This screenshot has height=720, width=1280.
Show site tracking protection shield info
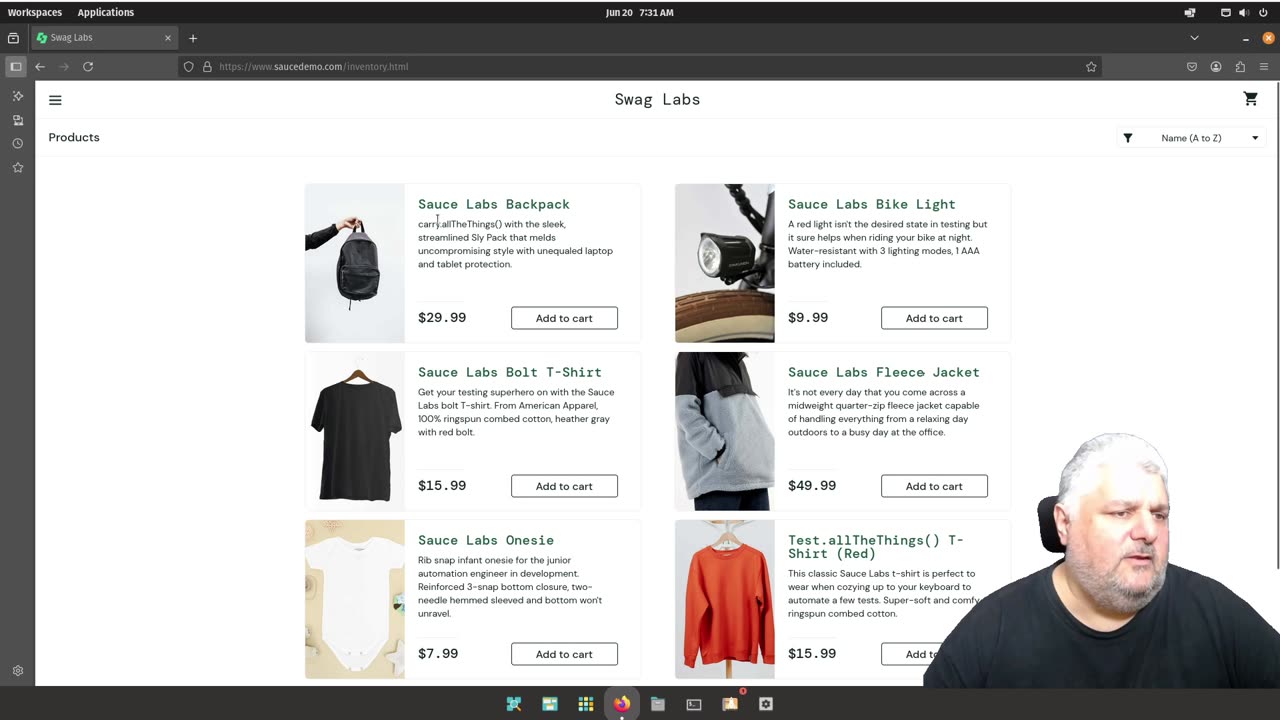188,67
